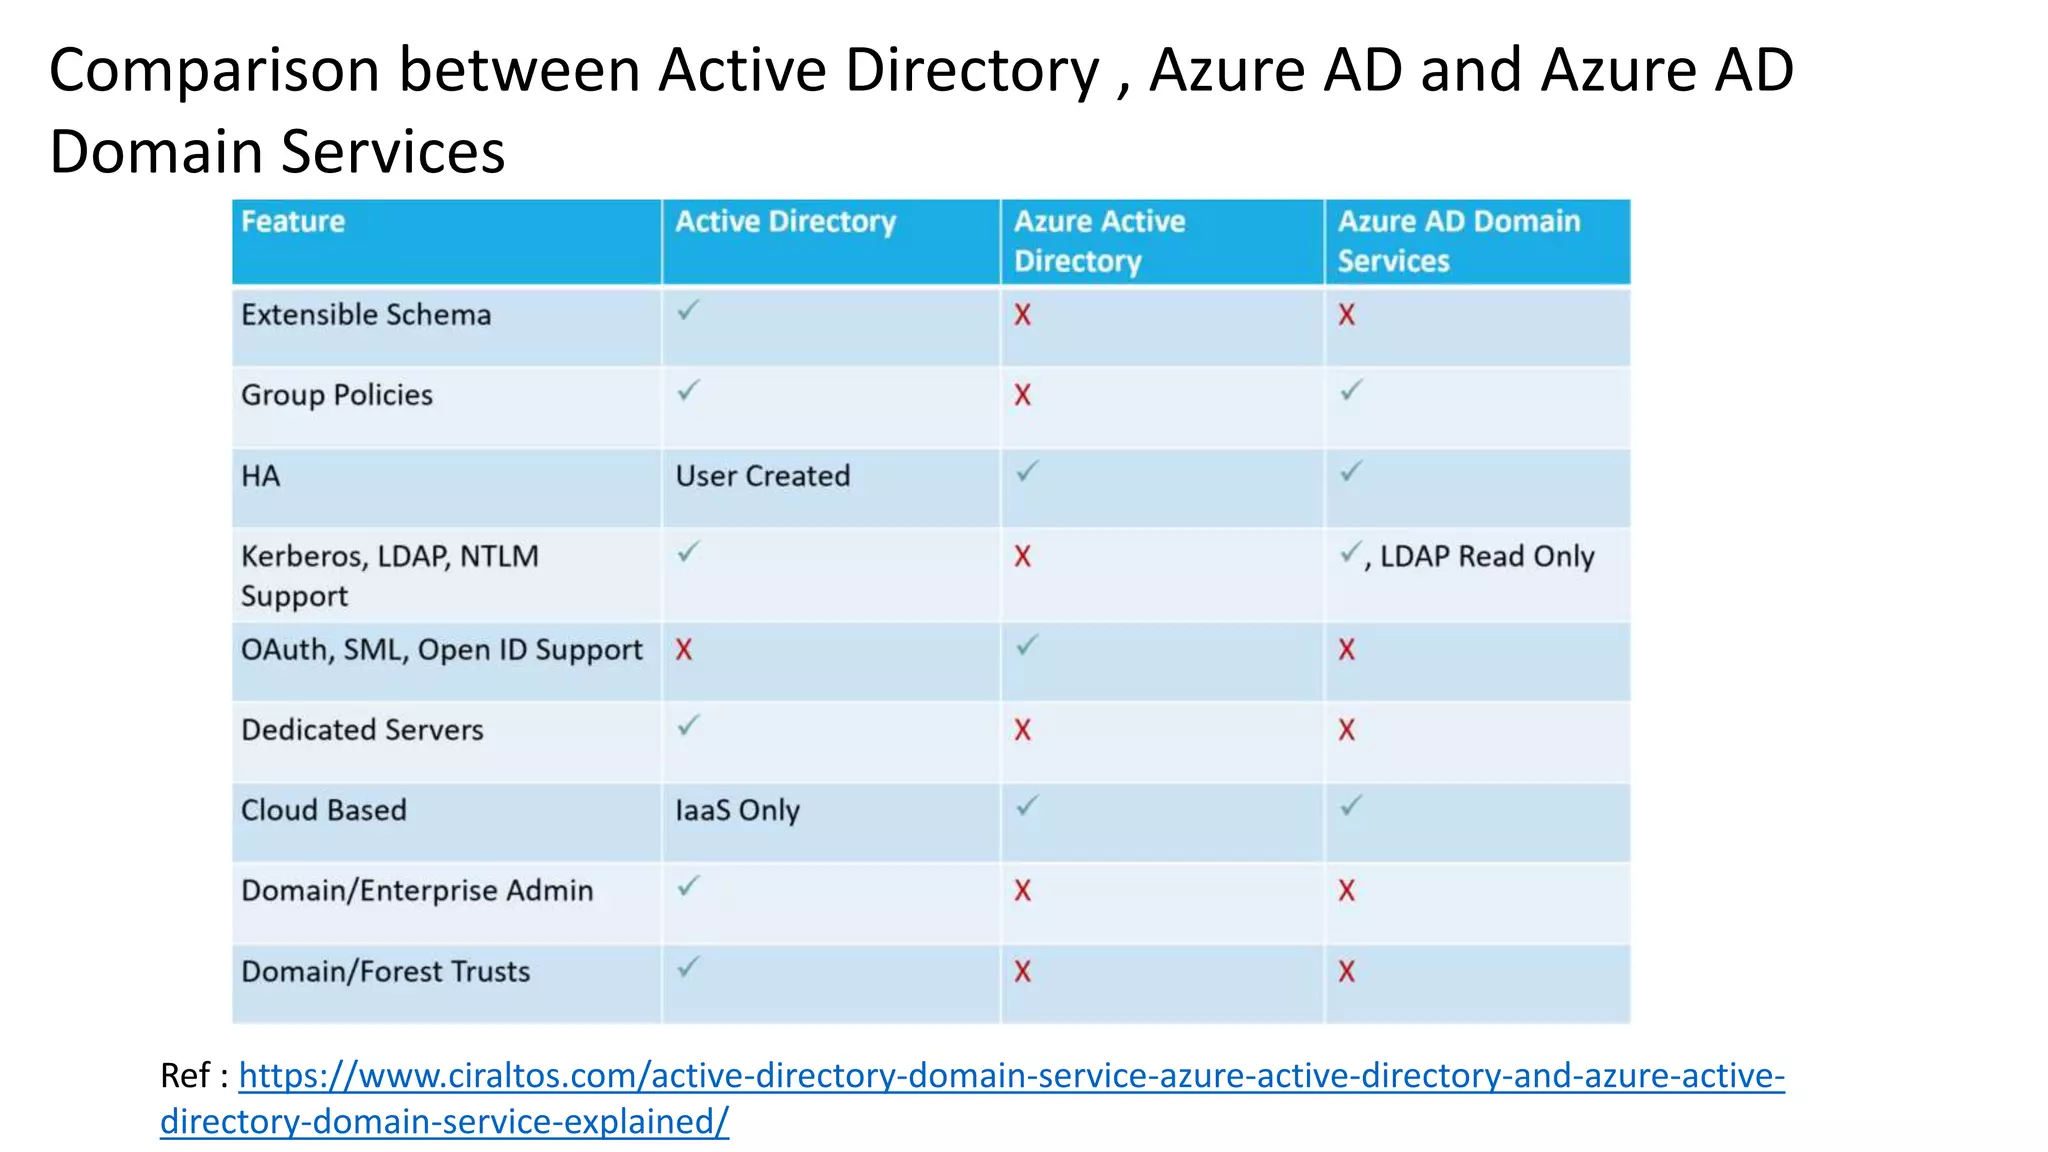The width and height of the screenshot is (2048, 1152).
Task: Click 'OAuth, SML, Open ID Support' label
Action: coord(442,650)
